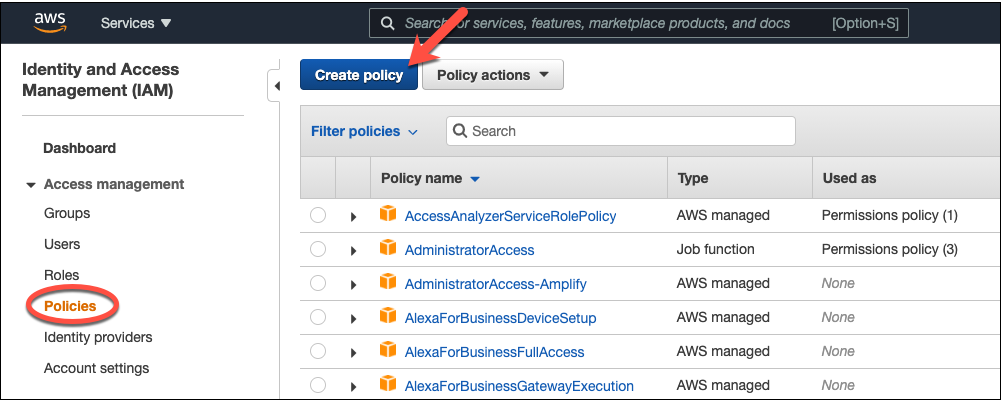Click None cell in AlexaForBusinessFullAccess row

click(x=838, y=351)
